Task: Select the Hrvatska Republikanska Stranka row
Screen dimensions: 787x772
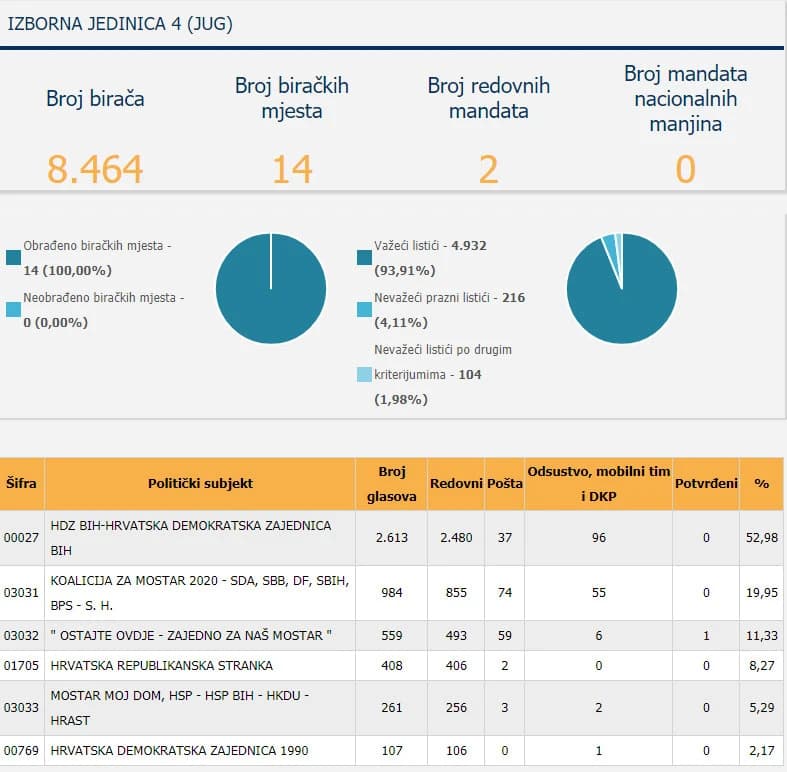Action: (x=160, y=665)
